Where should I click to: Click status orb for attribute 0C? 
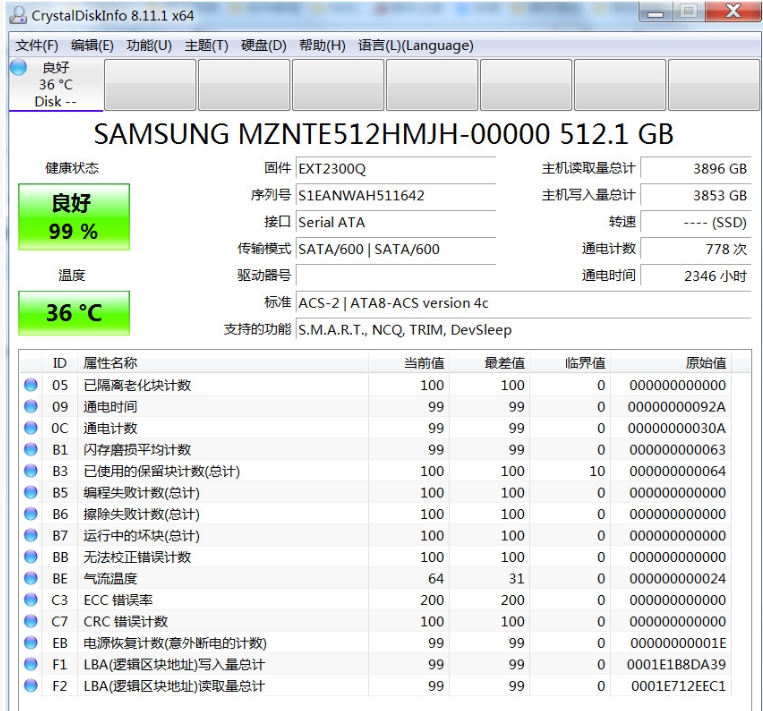31,428
